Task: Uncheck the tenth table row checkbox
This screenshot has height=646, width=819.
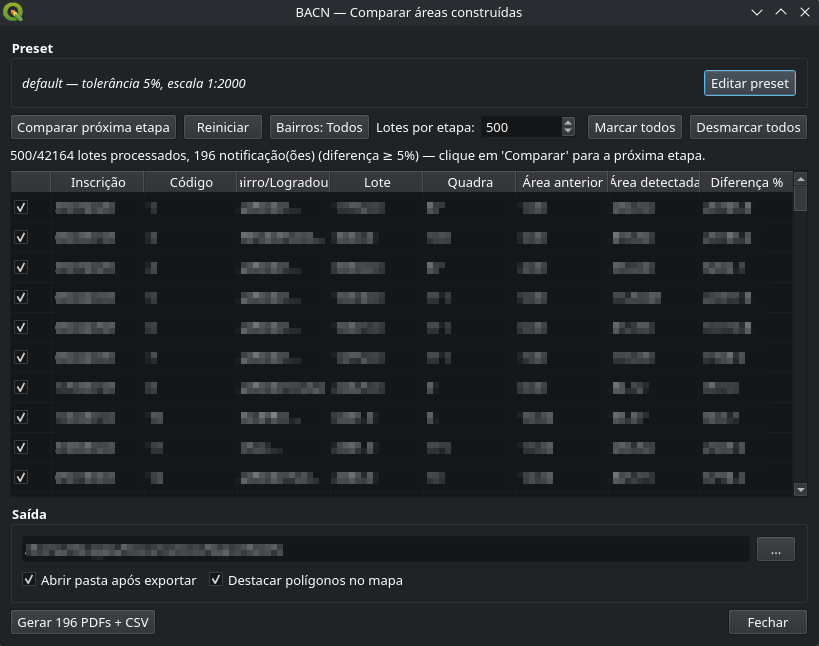Action: 21,477
